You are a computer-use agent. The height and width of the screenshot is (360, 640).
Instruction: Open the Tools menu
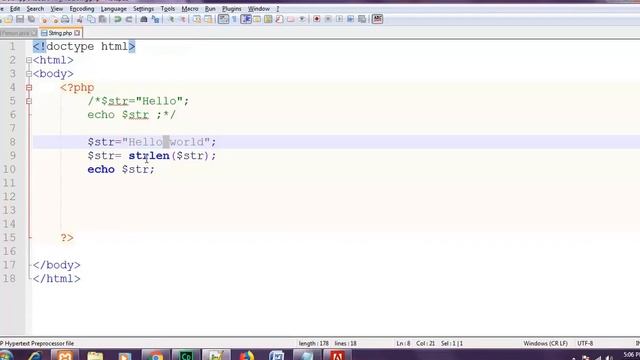[167, 9]
